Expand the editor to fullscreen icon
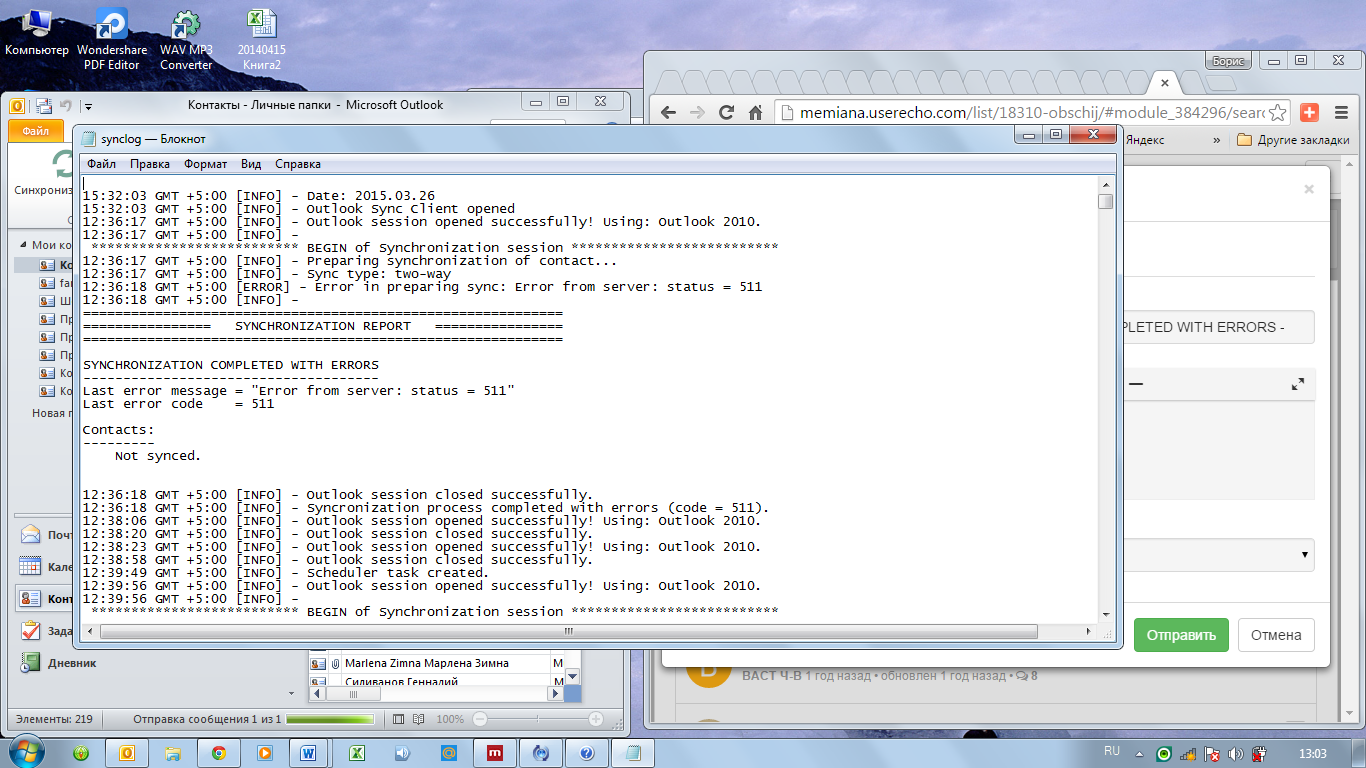This screenshot has width=1366, height=768. 1298,384
